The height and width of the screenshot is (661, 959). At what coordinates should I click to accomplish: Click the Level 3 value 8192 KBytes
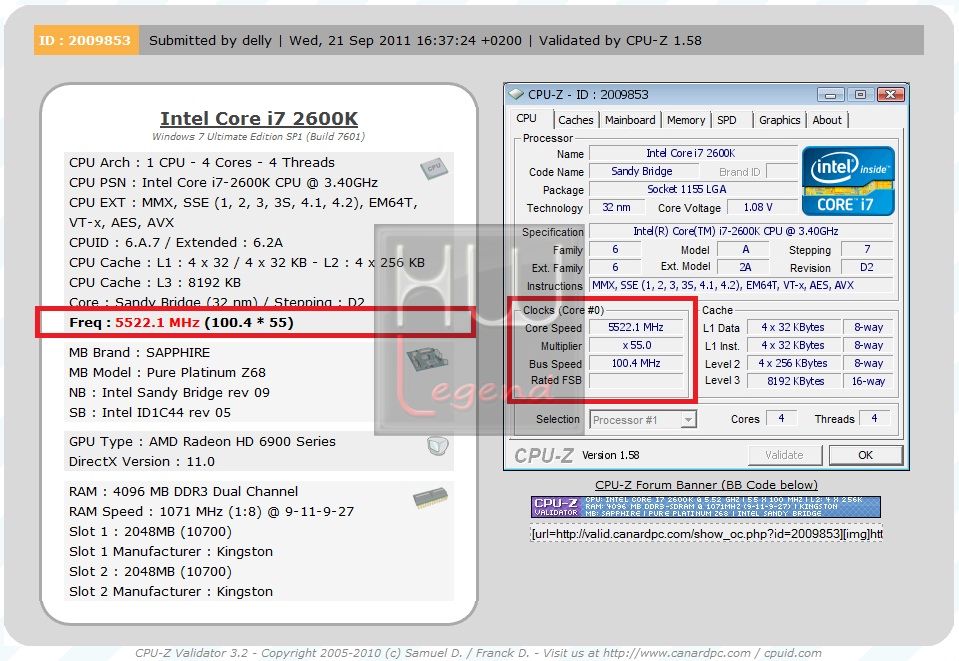pyautogui.click(x=793, y=381)
